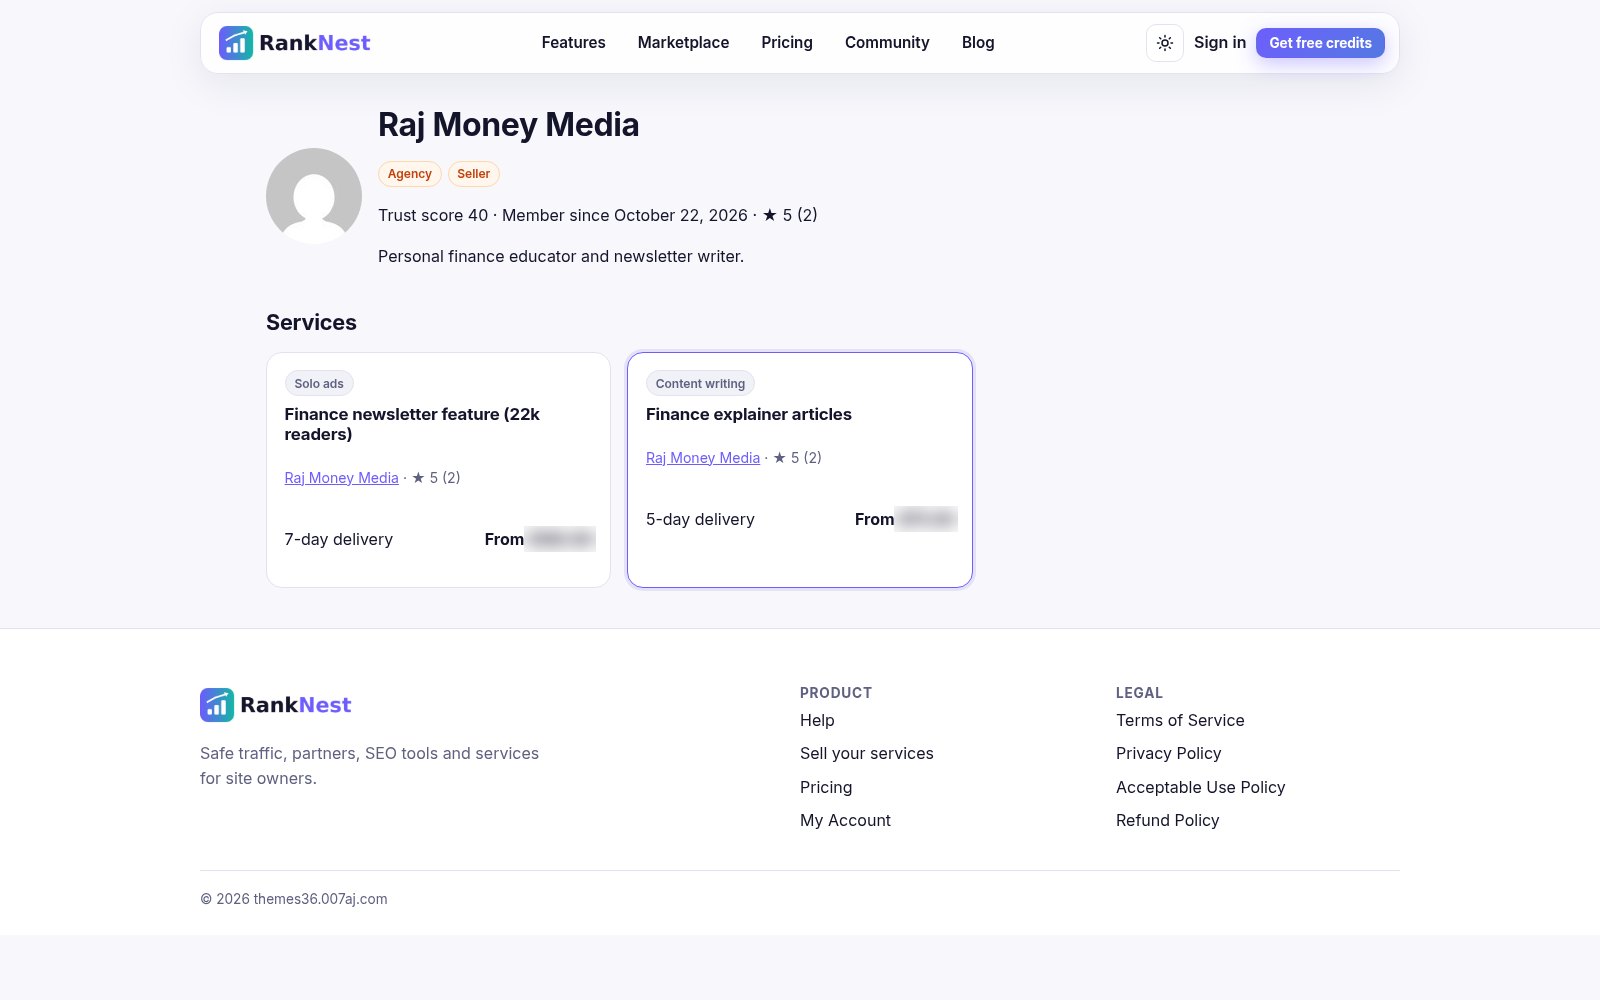Viewport: 1600px width, 1000px height.
Task: Click the footer RankNest logo
Action: coord(276,705)
